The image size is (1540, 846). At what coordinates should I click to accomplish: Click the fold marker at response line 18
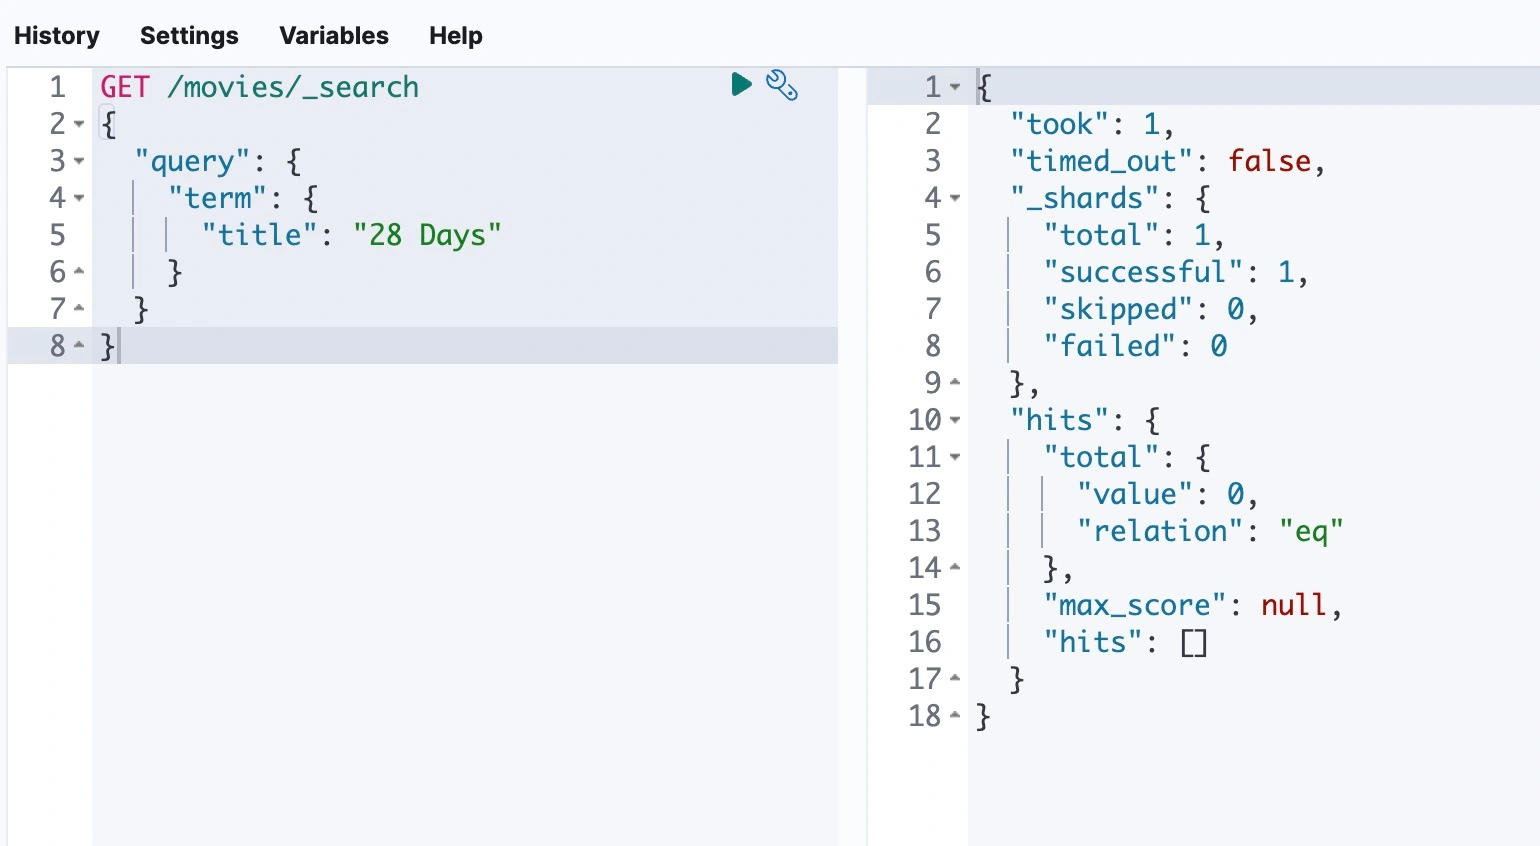[955, 716]
